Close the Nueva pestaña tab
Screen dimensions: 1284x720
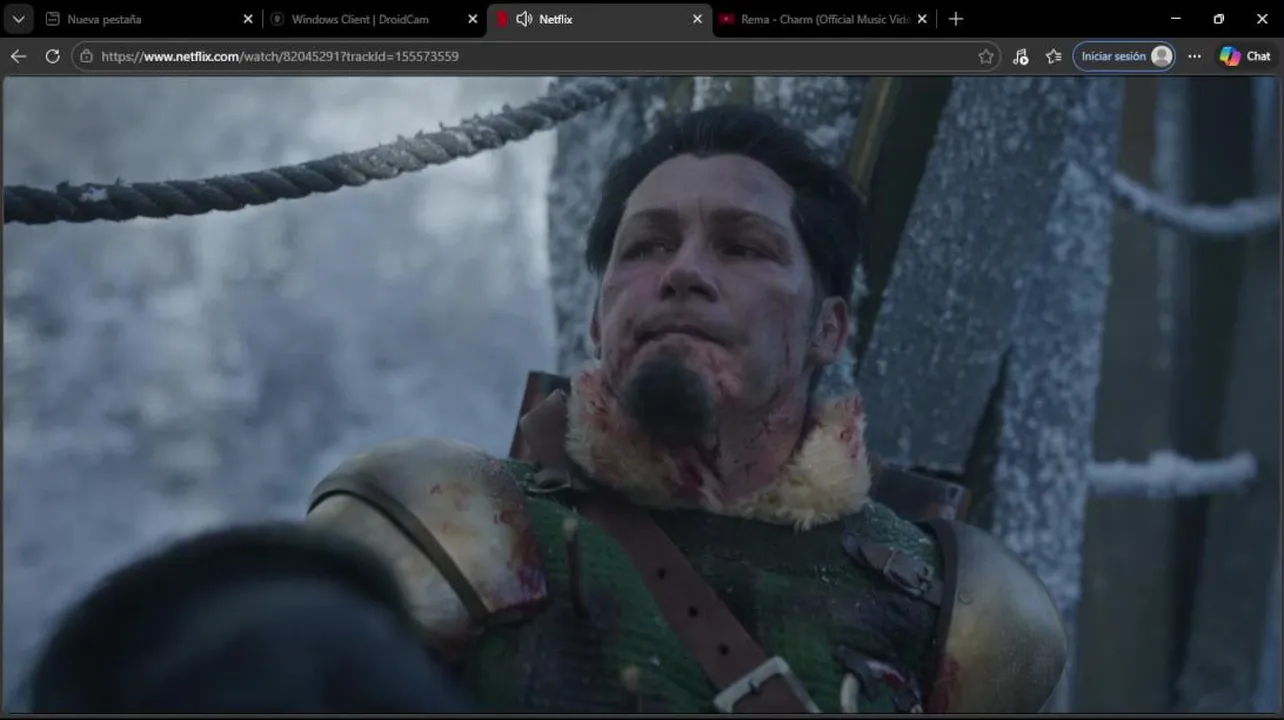[248, 19]
